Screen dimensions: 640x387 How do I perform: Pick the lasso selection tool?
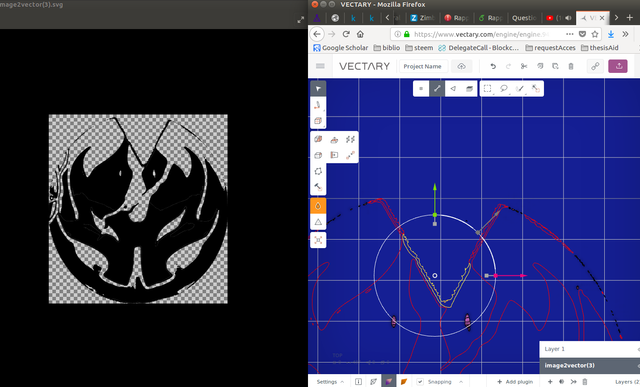[504, 89]
